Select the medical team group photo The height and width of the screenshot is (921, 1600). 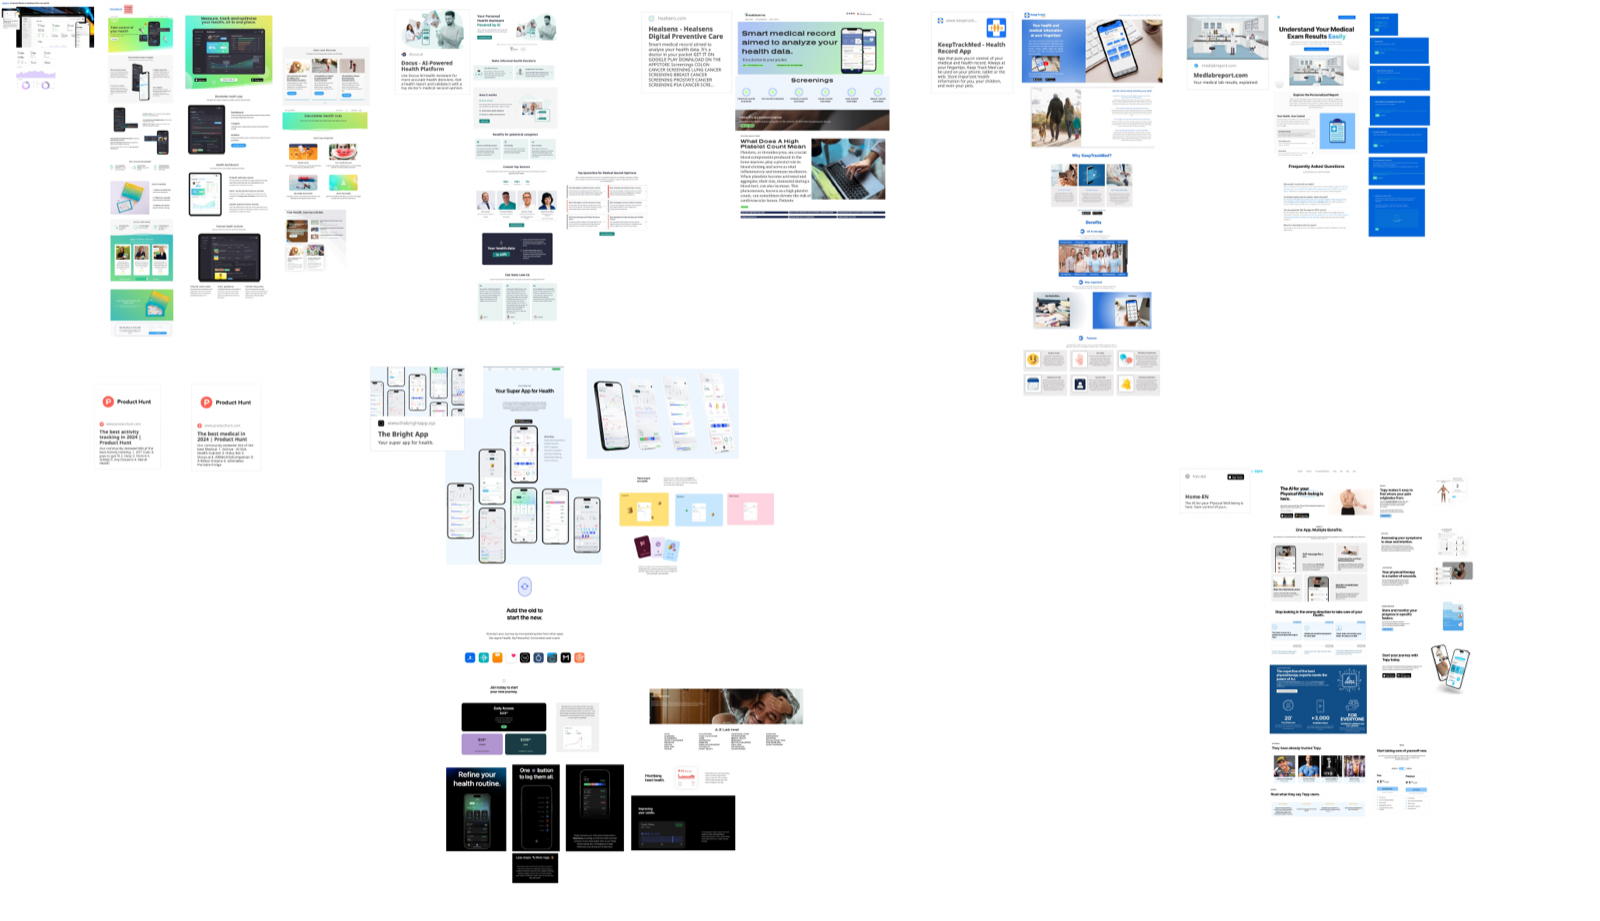coord(1093,258)
